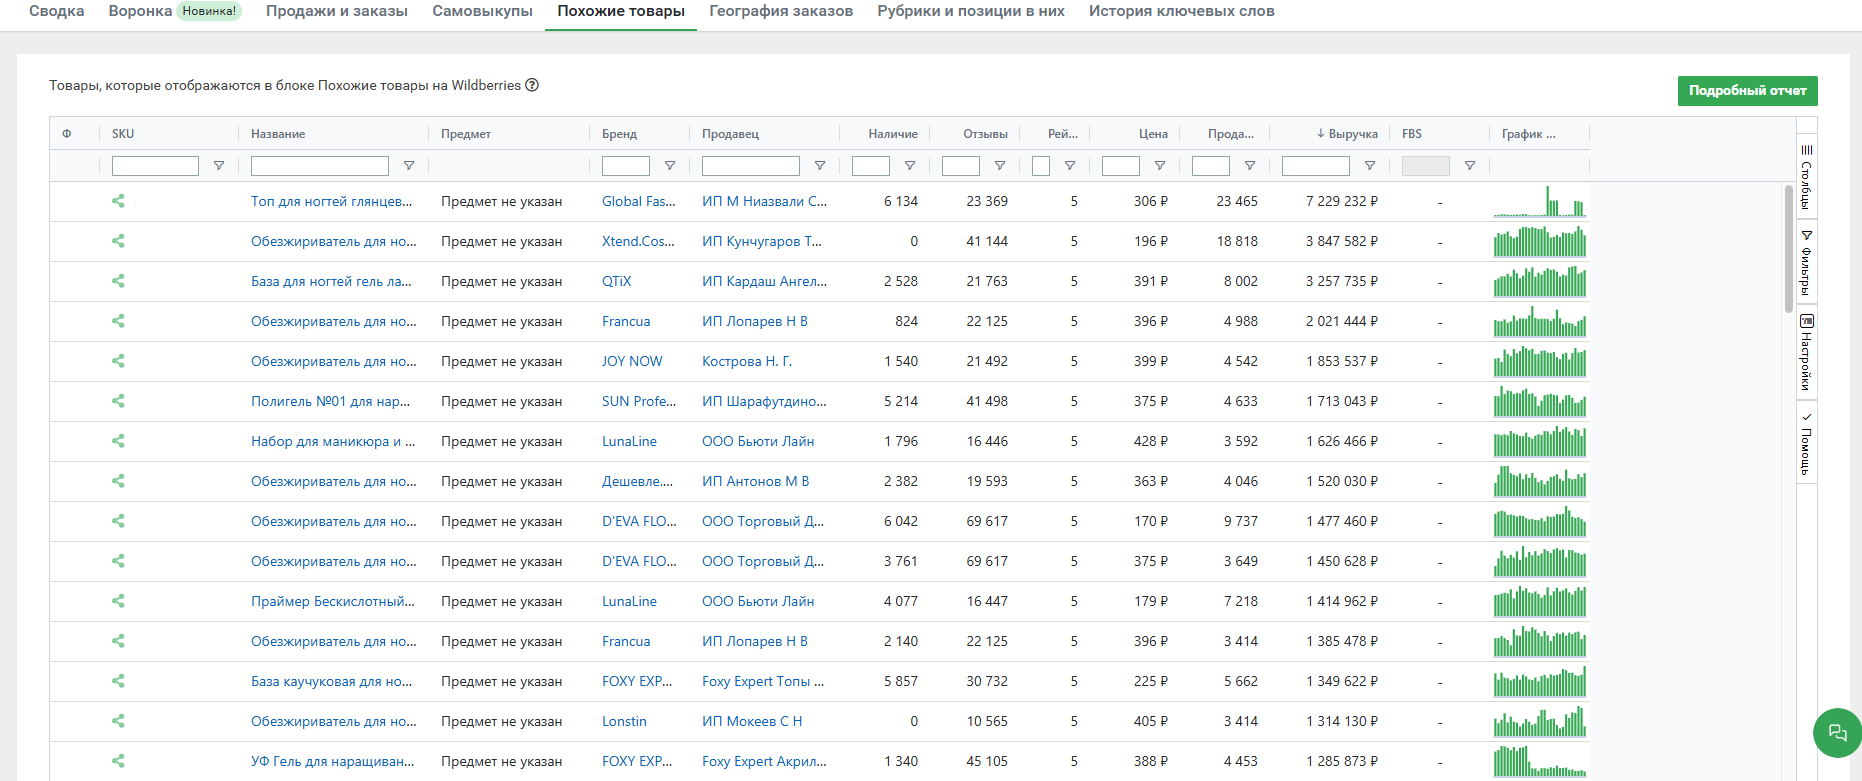This screenshot has height=781, width=1862.
Task: Open SKU column filter funnel
Action: click(219, 166)
